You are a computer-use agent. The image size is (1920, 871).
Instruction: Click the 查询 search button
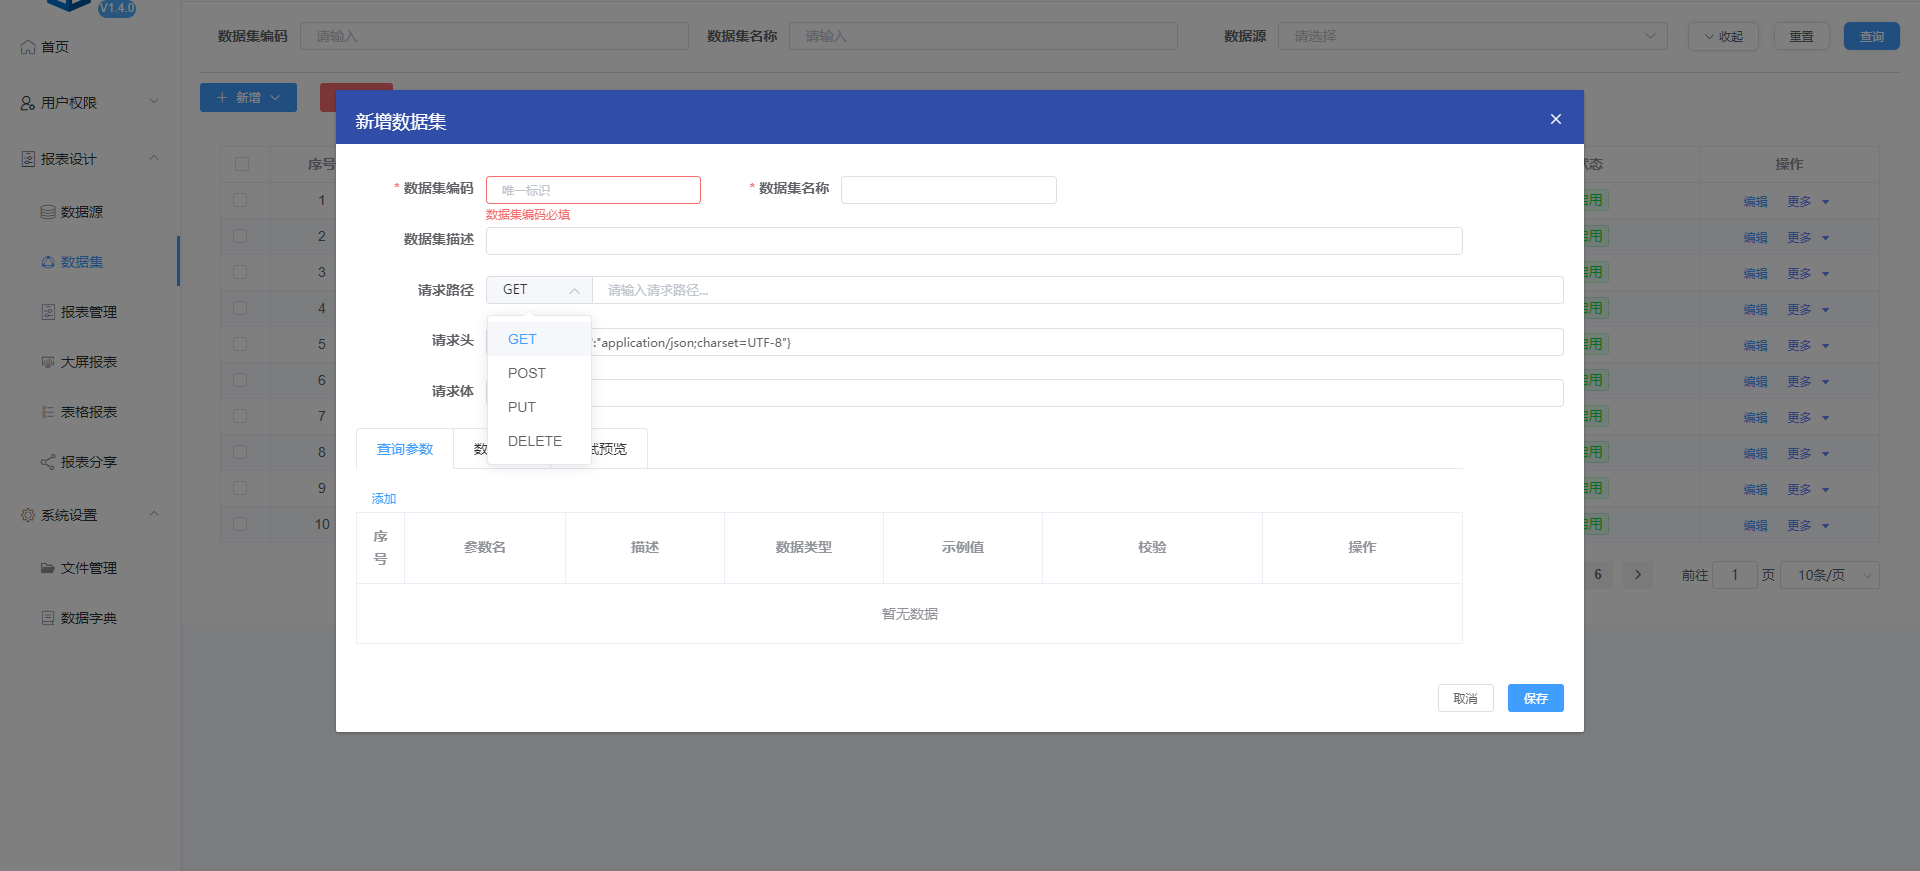click(1871, 36)
